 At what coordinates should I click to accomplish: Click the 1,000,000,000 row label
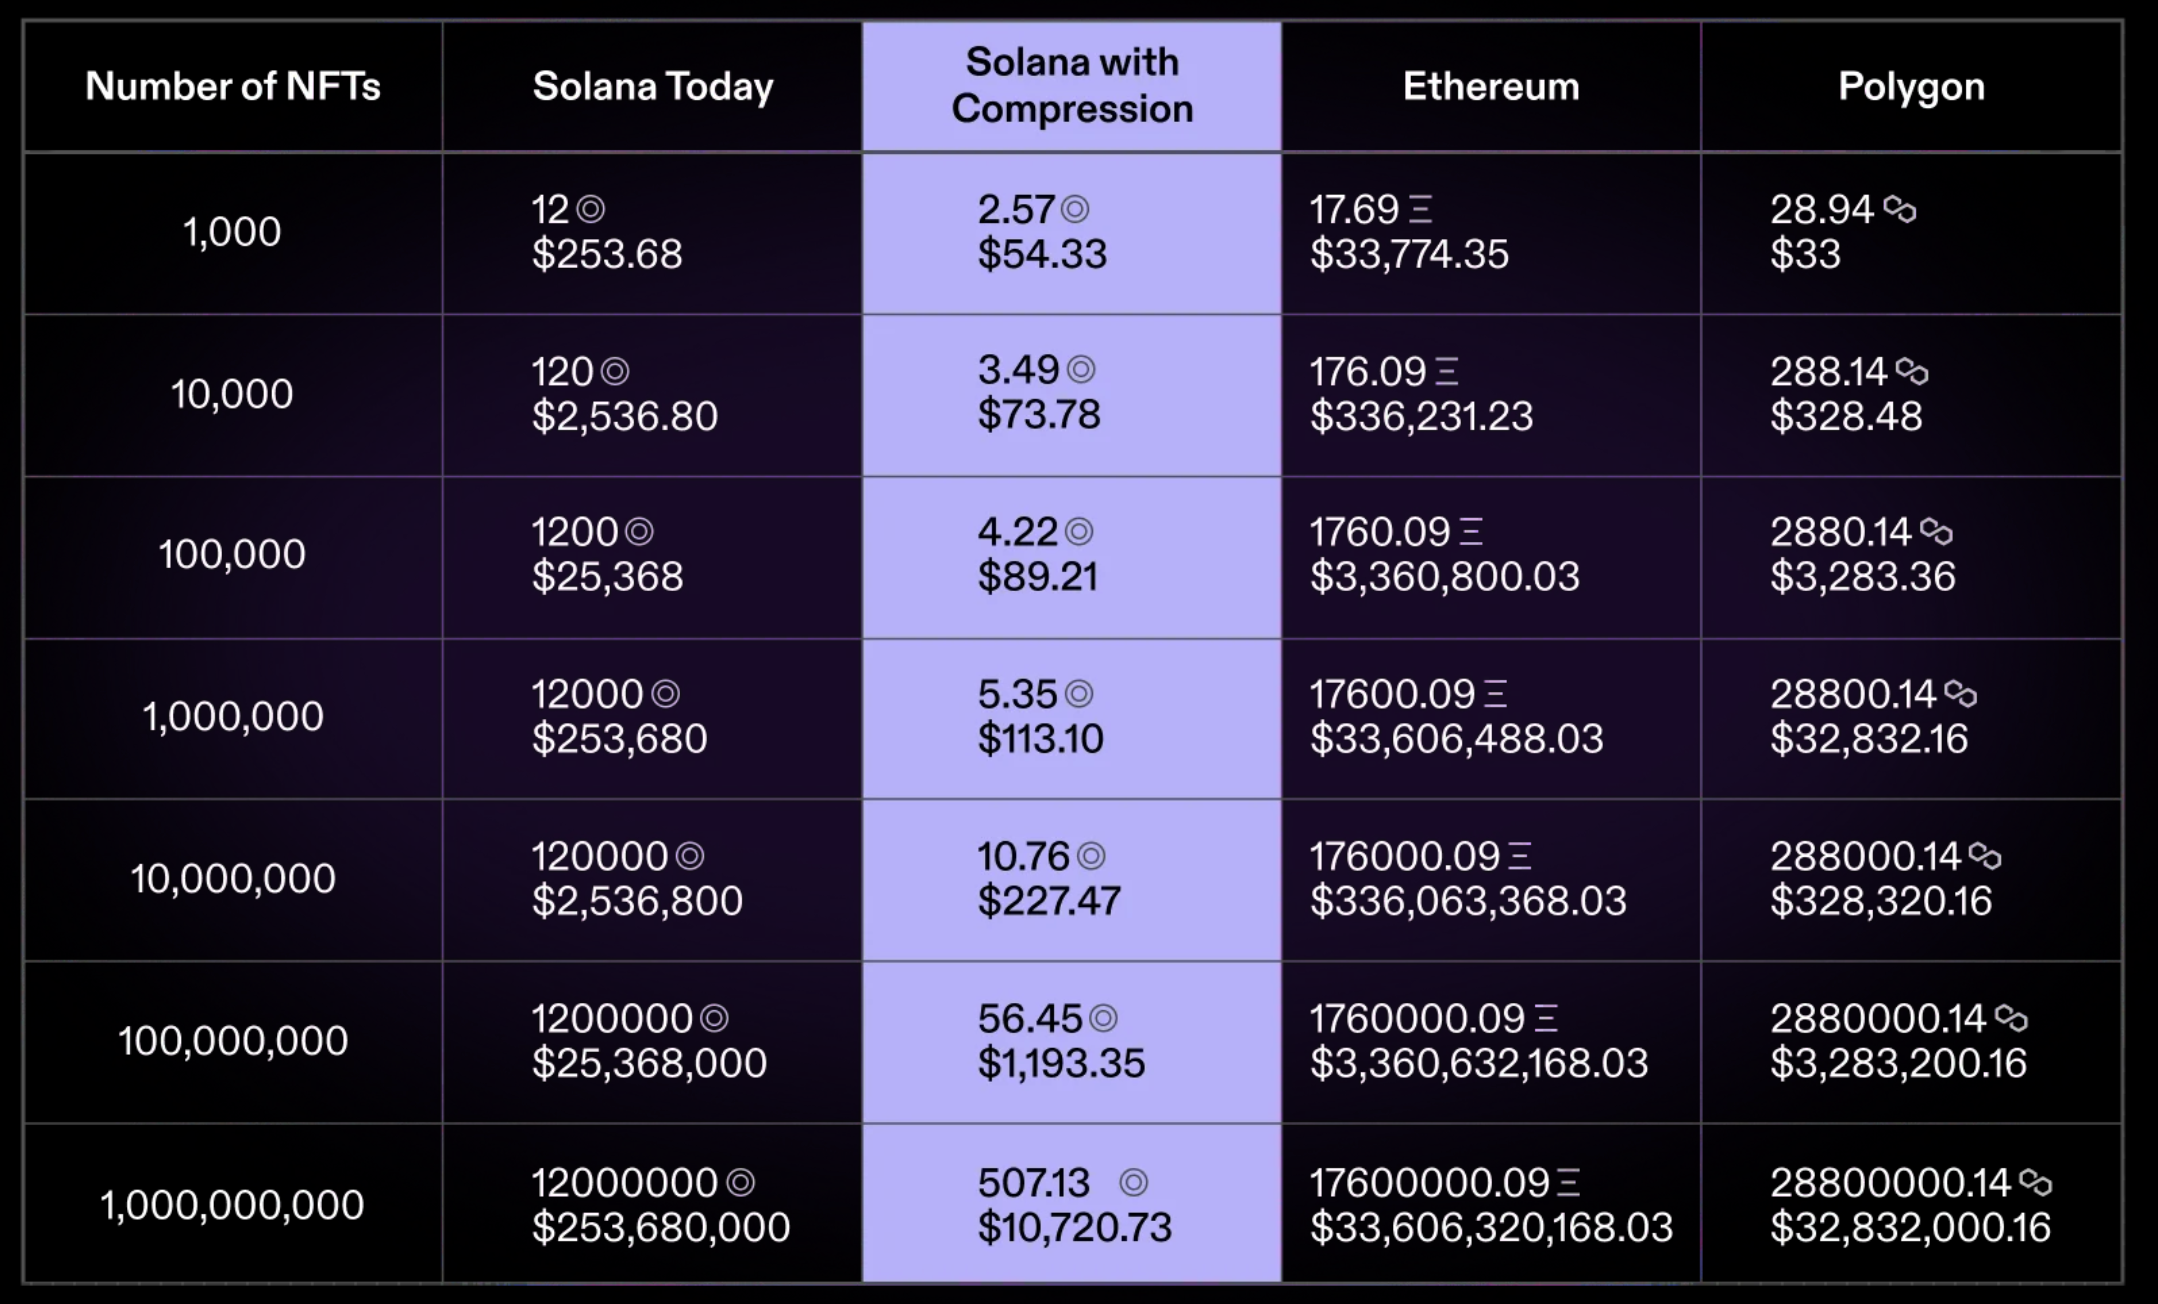click(232, 1205)
